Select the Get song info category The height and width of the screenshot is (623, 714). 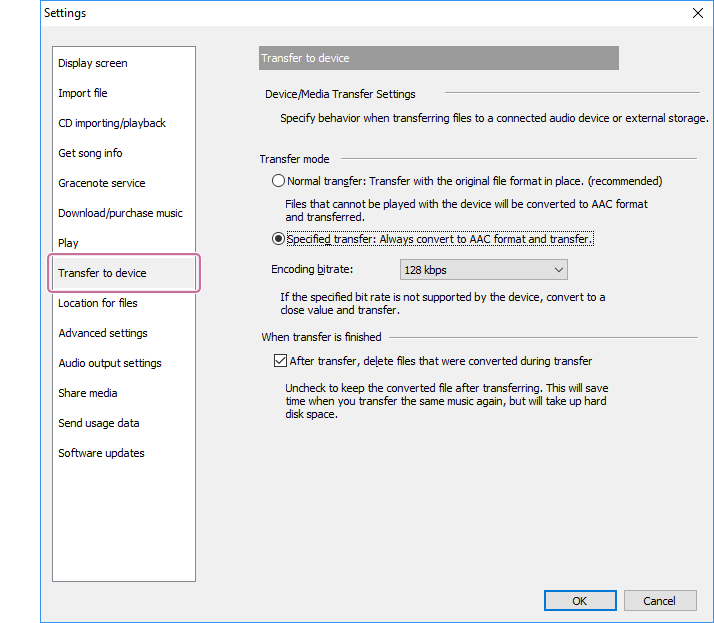pos(90,153)
